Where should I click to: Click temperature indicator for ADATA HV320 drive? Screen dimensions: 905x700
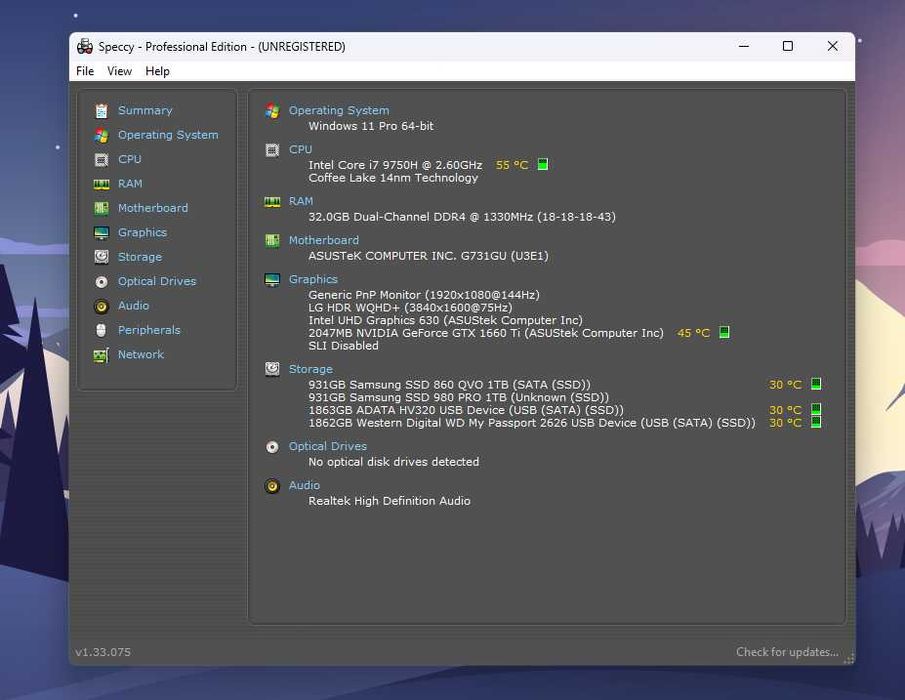coord(816,409)
